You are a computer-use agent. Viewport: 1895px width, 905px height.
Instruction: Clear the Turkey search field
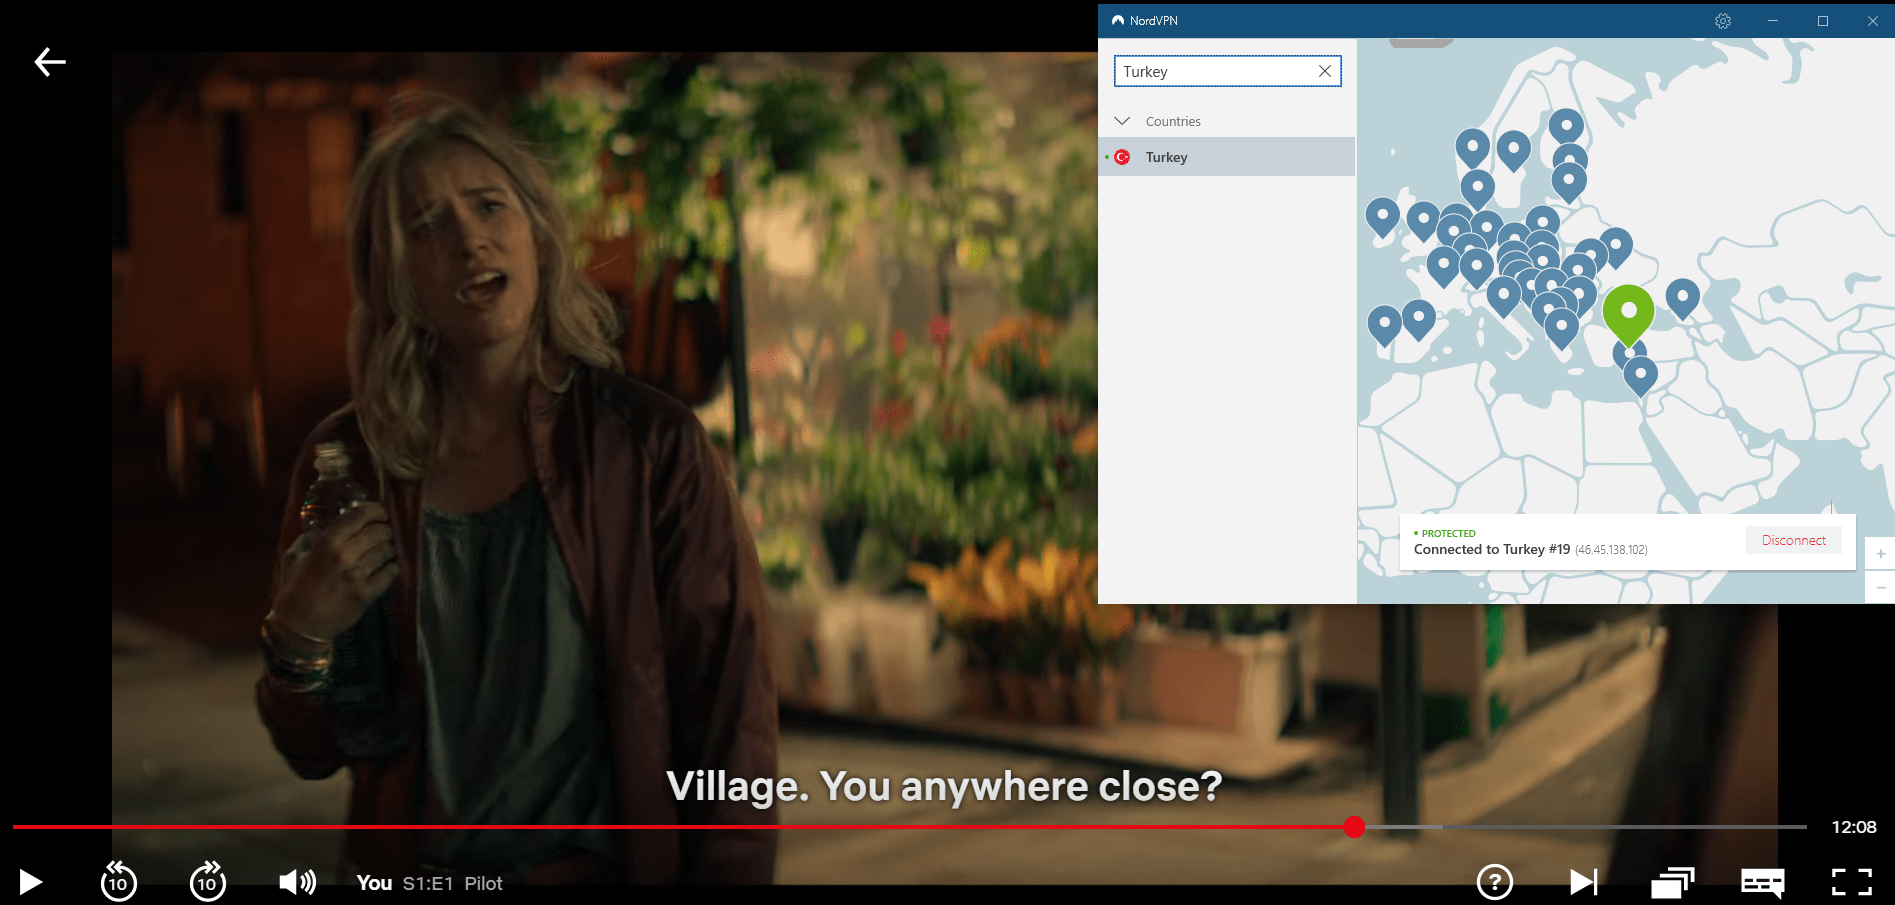pyautogui.click(x=1325, y=71)
